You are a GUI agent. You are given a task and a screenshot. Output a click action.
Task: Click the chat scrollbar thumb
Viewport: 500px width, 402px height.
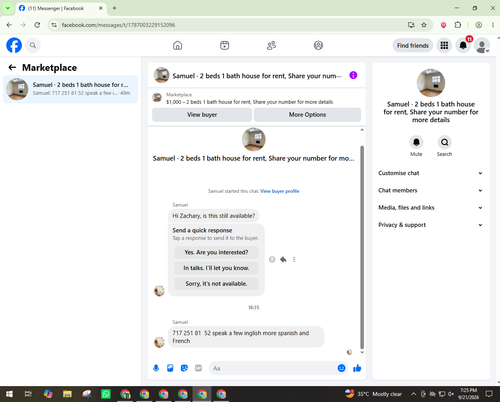(x=362, y=247)
